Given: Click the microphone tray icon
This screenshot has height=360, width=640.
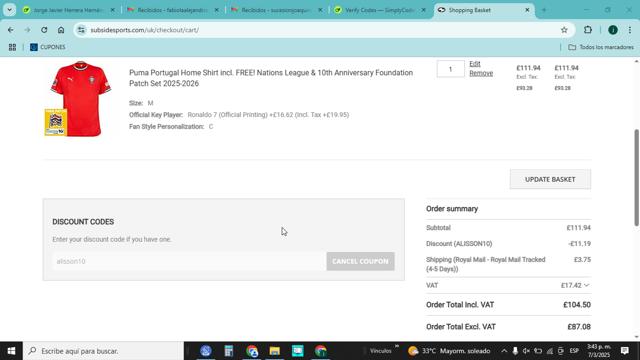Looking at the screenshot, I should (x=515, y=351).
